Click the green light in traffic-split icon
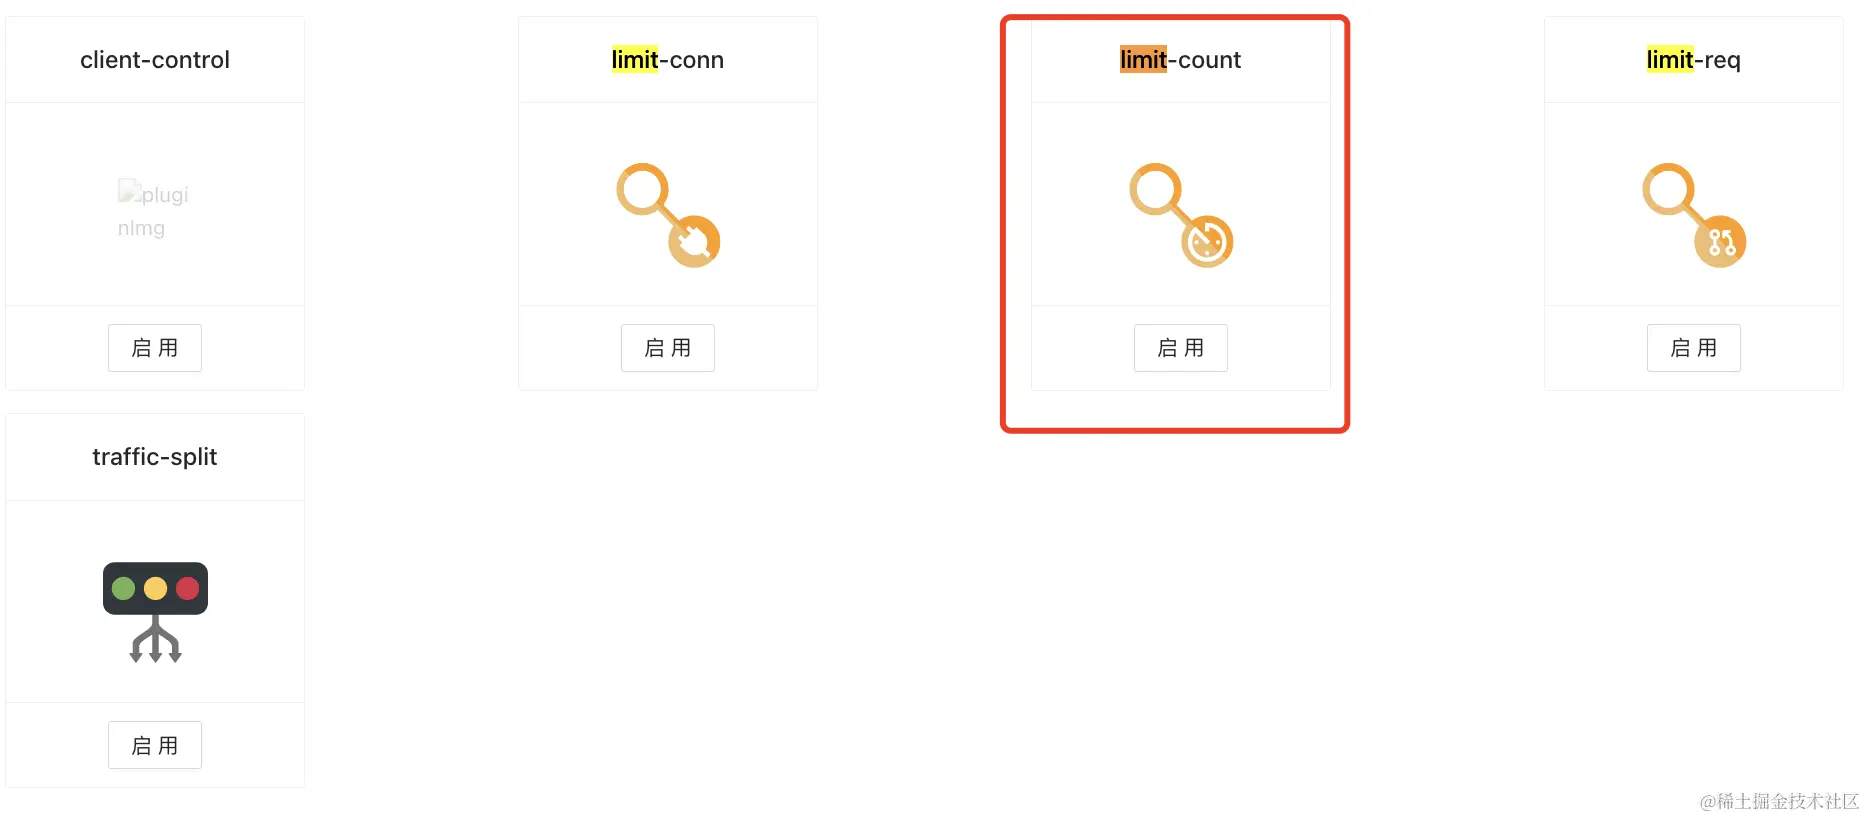This screenshot has width=1866, height=818. click(x=123, y=588)
